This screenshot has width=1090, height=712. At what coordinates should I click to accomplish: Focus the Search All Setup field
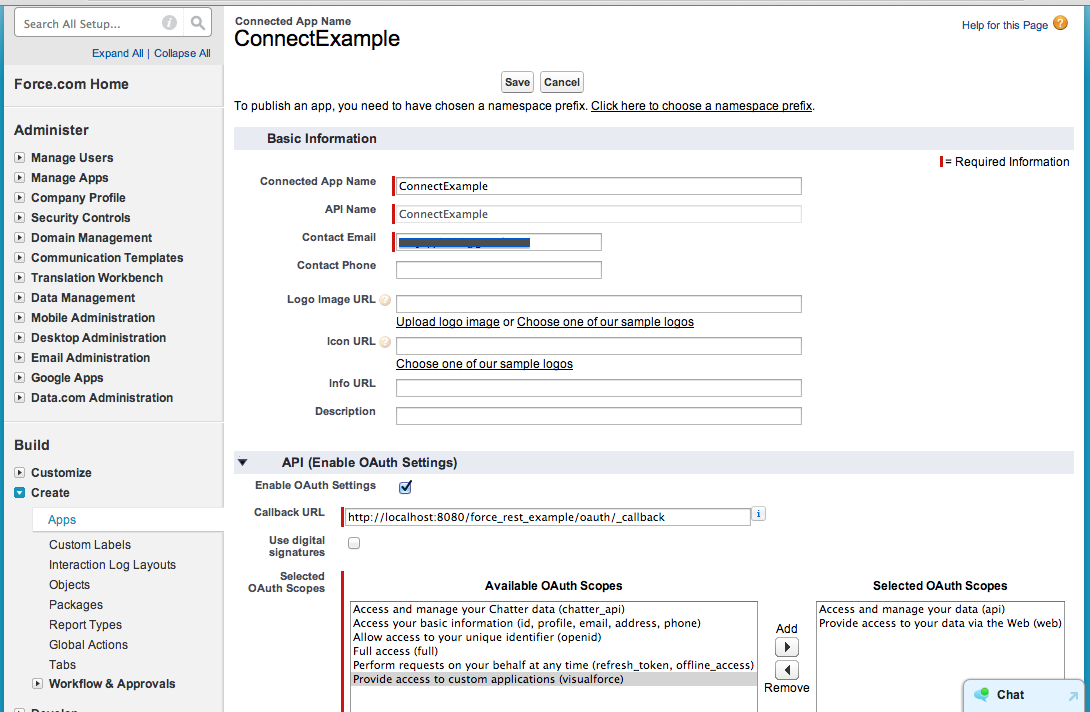pos(89,24)
